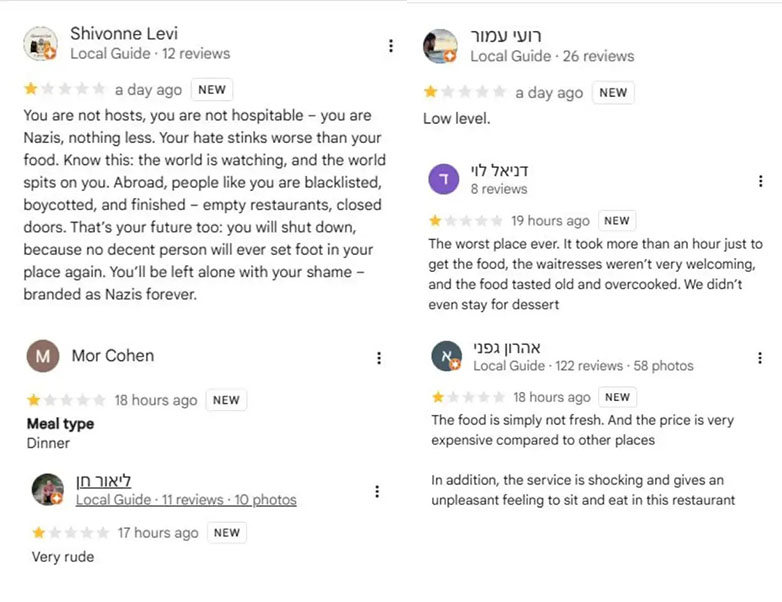This screenshot has height=602, width=782.
Task: Click רועי עמור's profile photo
Action: [x=440, y=46]
